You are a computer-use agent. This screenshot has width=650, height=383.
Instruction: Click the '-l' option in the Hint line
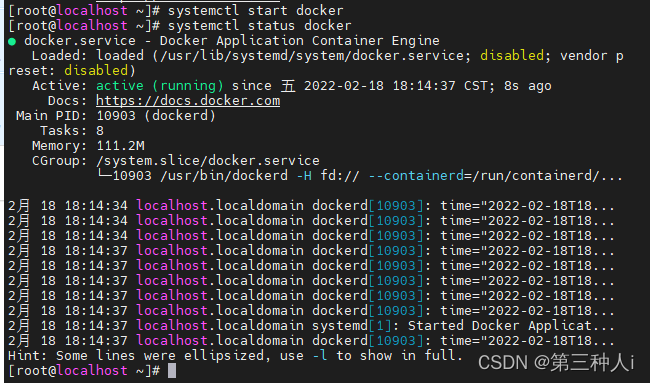pos(320,356)
